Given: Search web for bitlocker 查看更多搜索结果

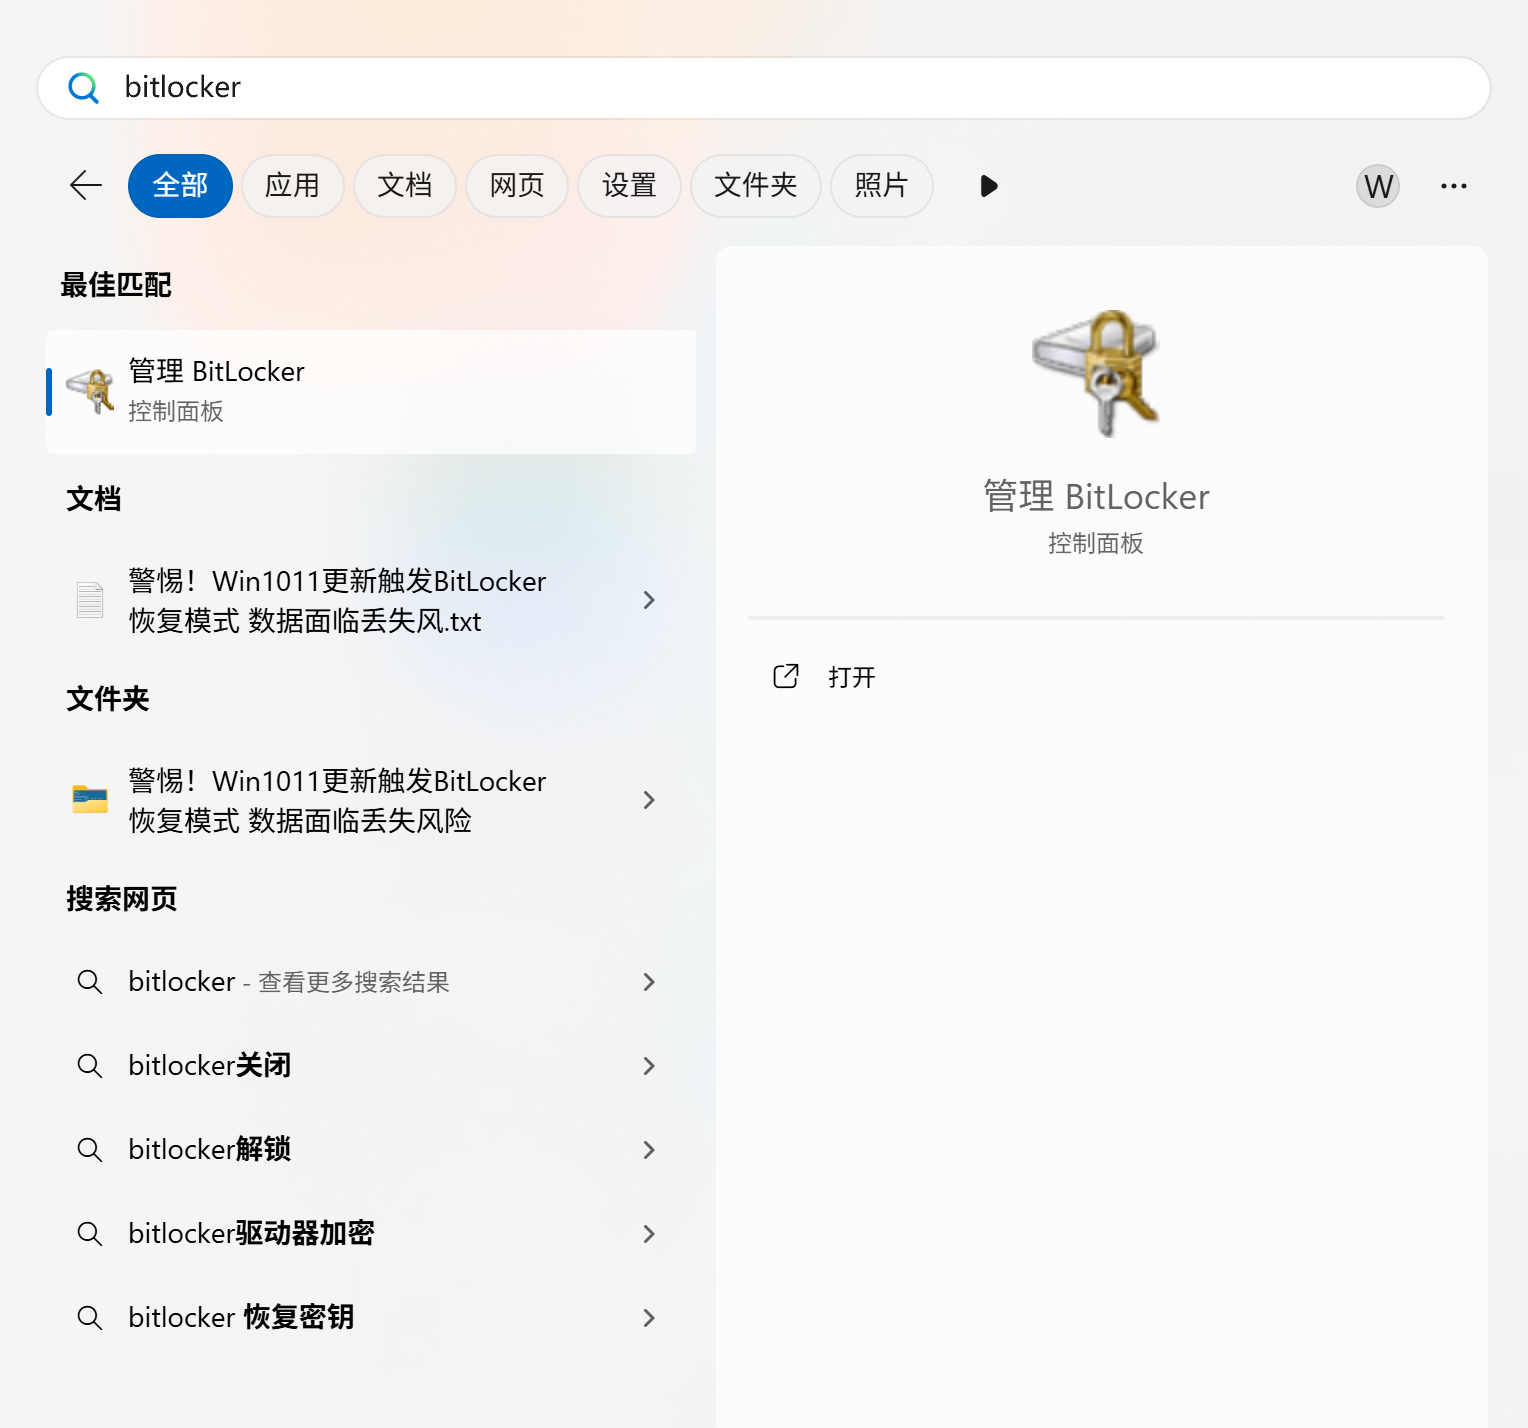Looking at the screenshot, I should click(371, 982).
